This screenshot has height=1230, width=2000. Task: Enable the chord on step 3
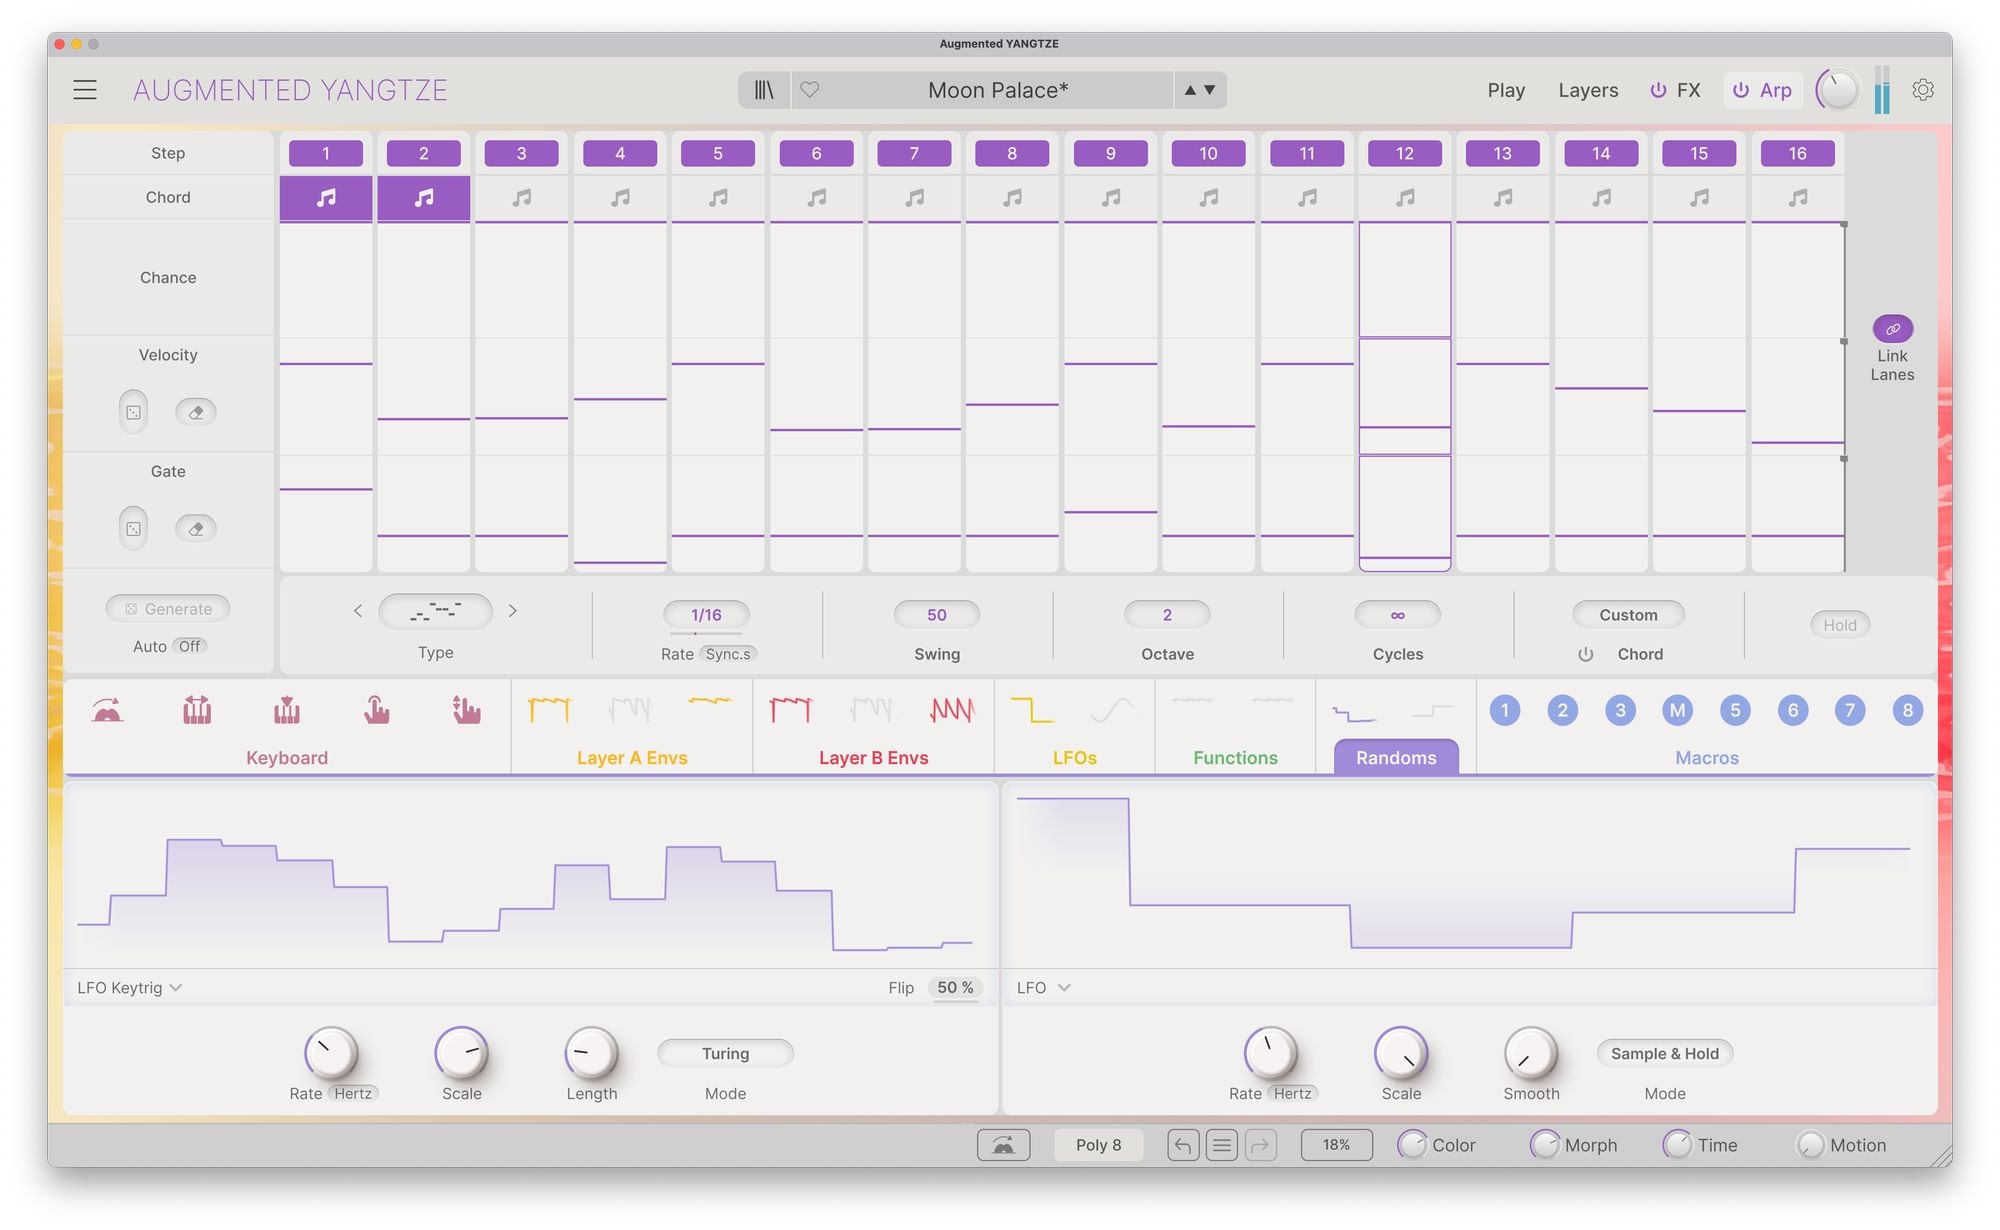521,198
